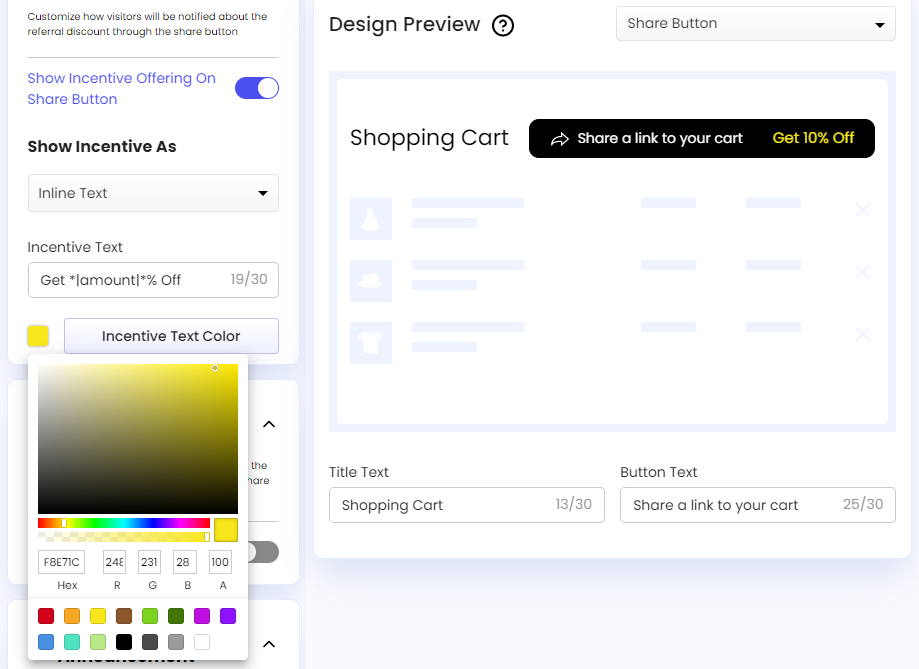The image size is (919, 669).
Task: Pick the red preset color swatch
Action: (45, 616)
